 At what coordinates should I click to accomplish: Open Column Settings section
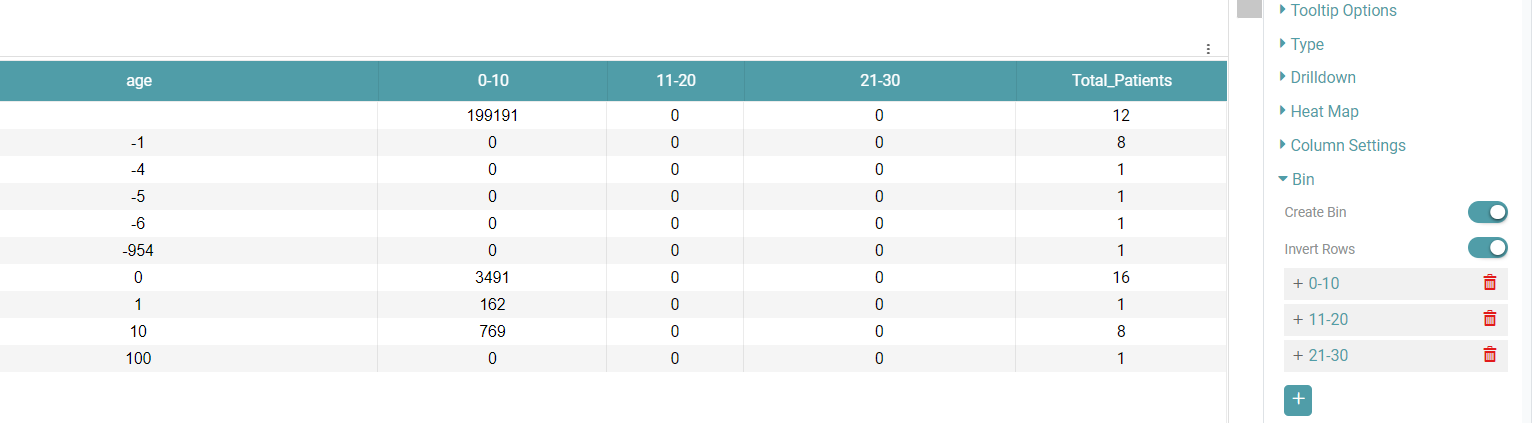[x=1347, y=146]
